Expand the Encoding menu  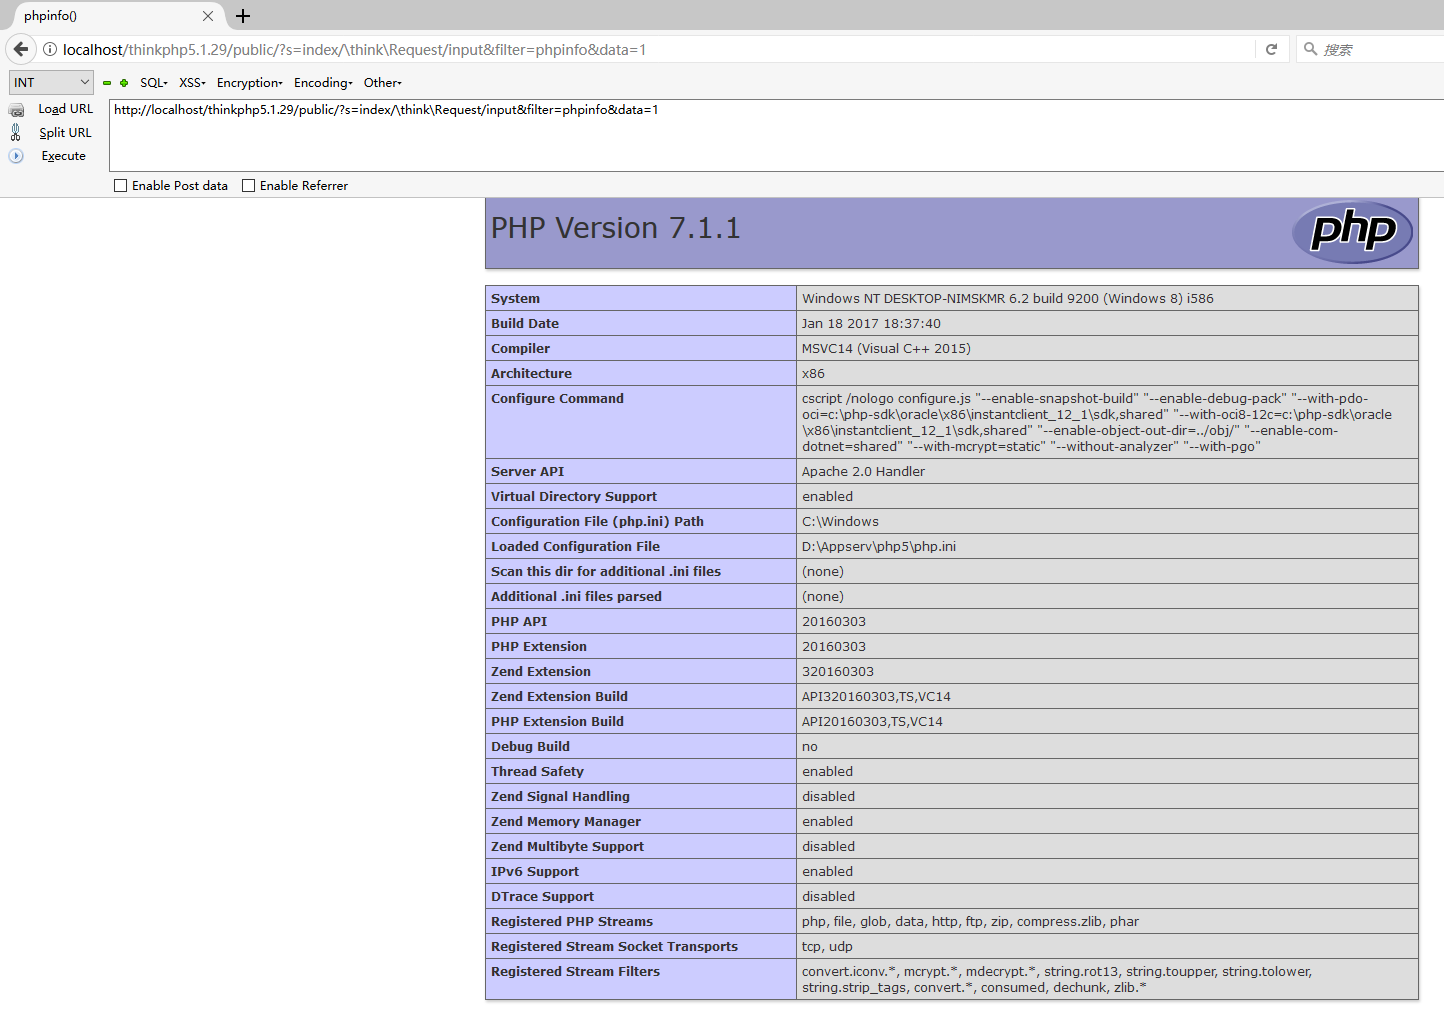point(323,83)
